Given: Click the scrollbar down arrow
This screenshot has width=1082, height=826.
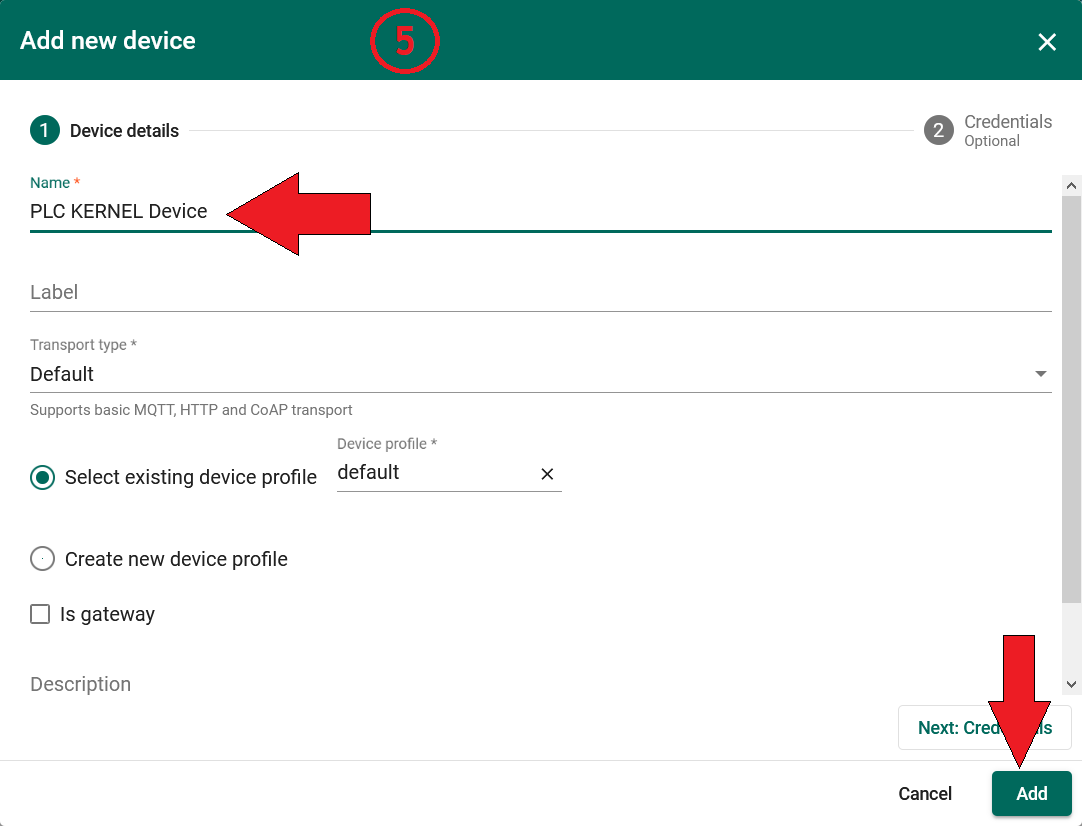Looking at the screenshot, I should point(1071,684).
